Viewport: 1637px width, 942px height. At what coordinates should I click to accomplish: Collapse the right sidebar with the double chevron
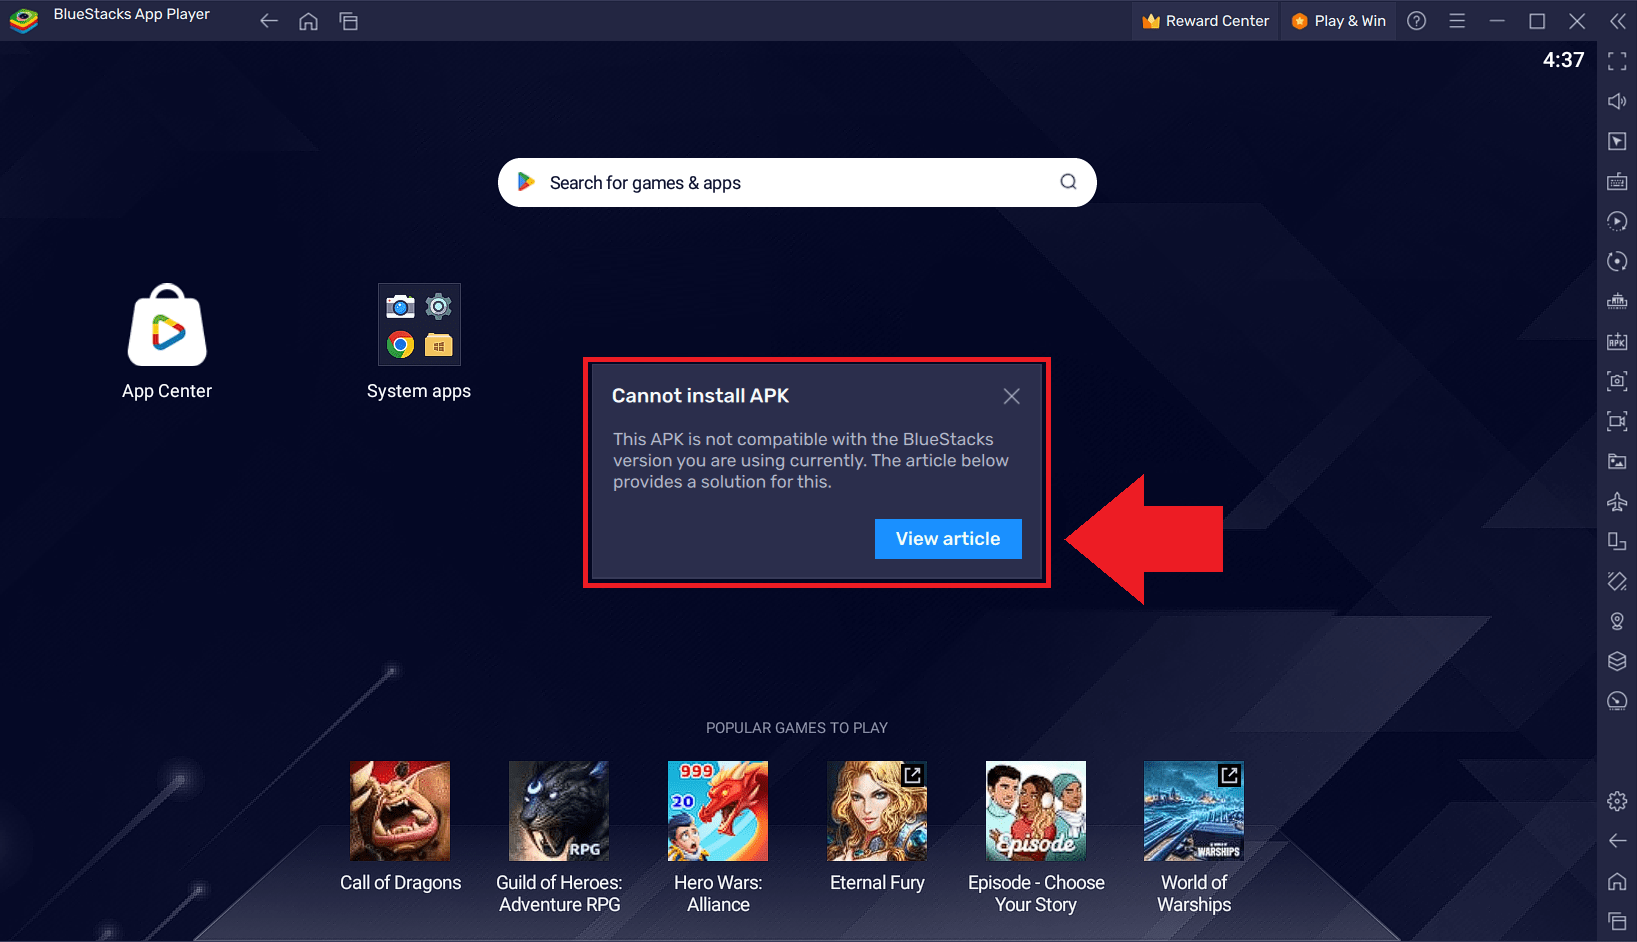click(1617, 20)
